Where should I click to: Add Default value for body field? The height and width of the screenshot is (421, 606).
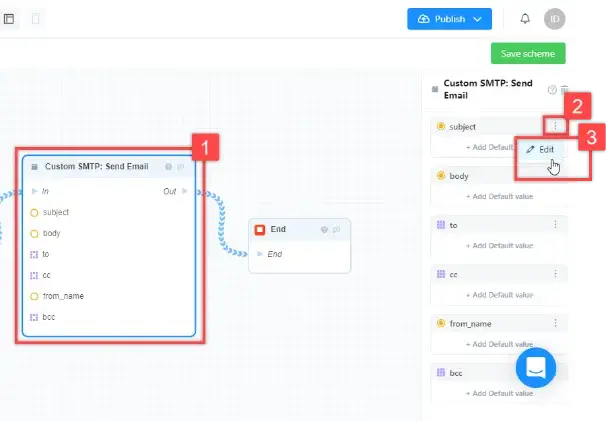click(x=501, y=196)
